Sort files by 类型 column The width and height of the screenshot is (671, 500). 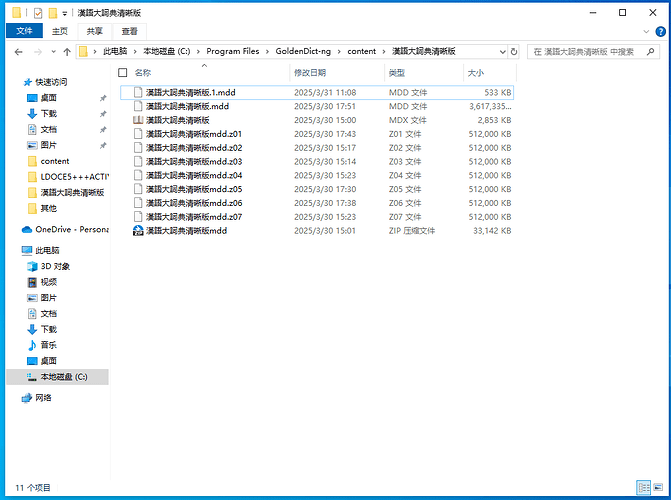click(397, 72)
